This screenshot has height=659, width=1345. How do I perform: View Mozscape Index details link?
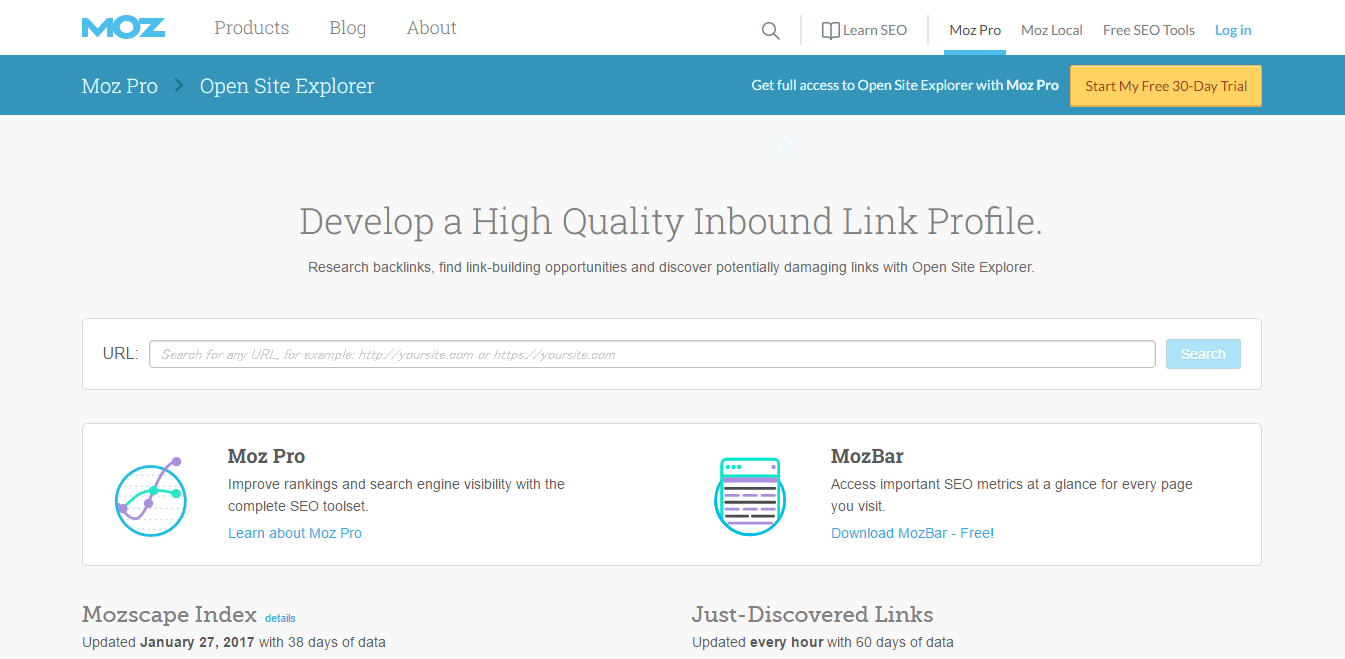coord(280,618)
